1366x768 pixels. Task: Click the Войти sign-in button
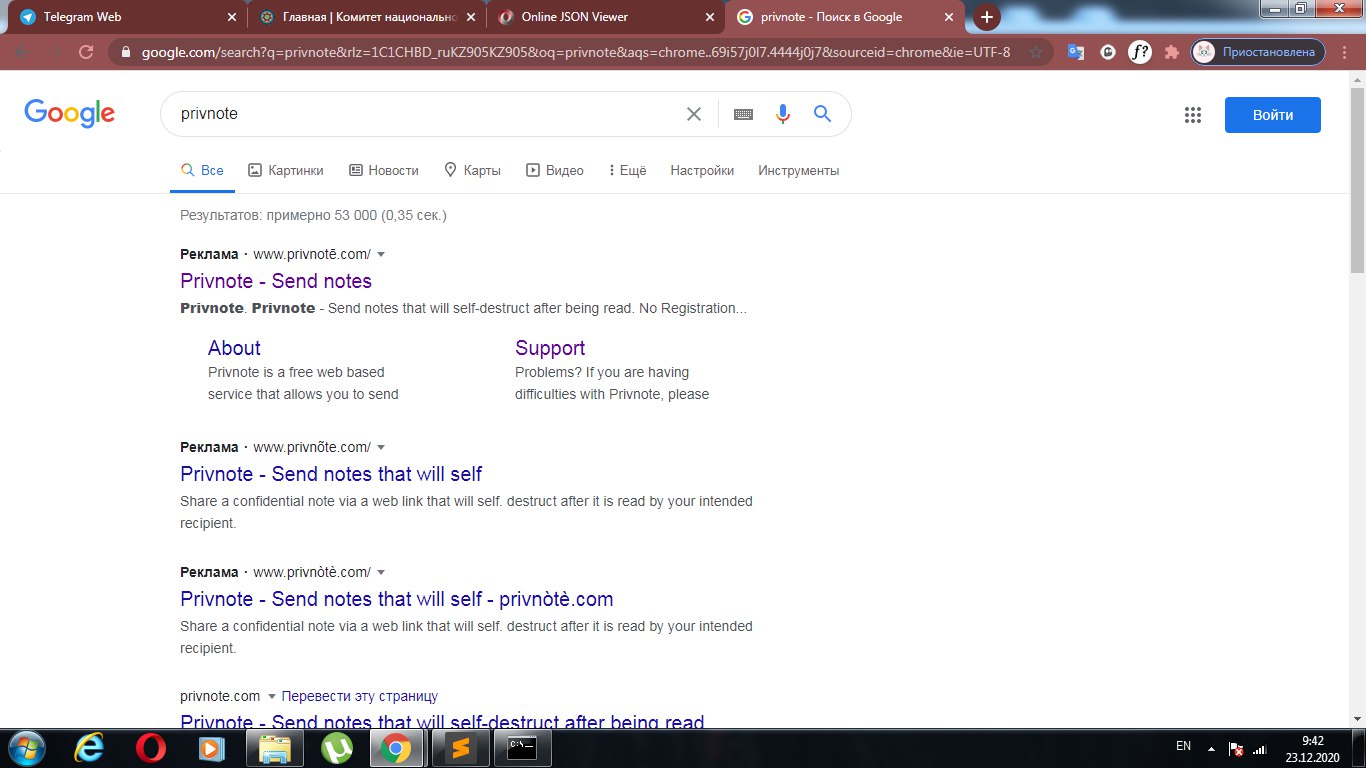(x=1272, y=115)
